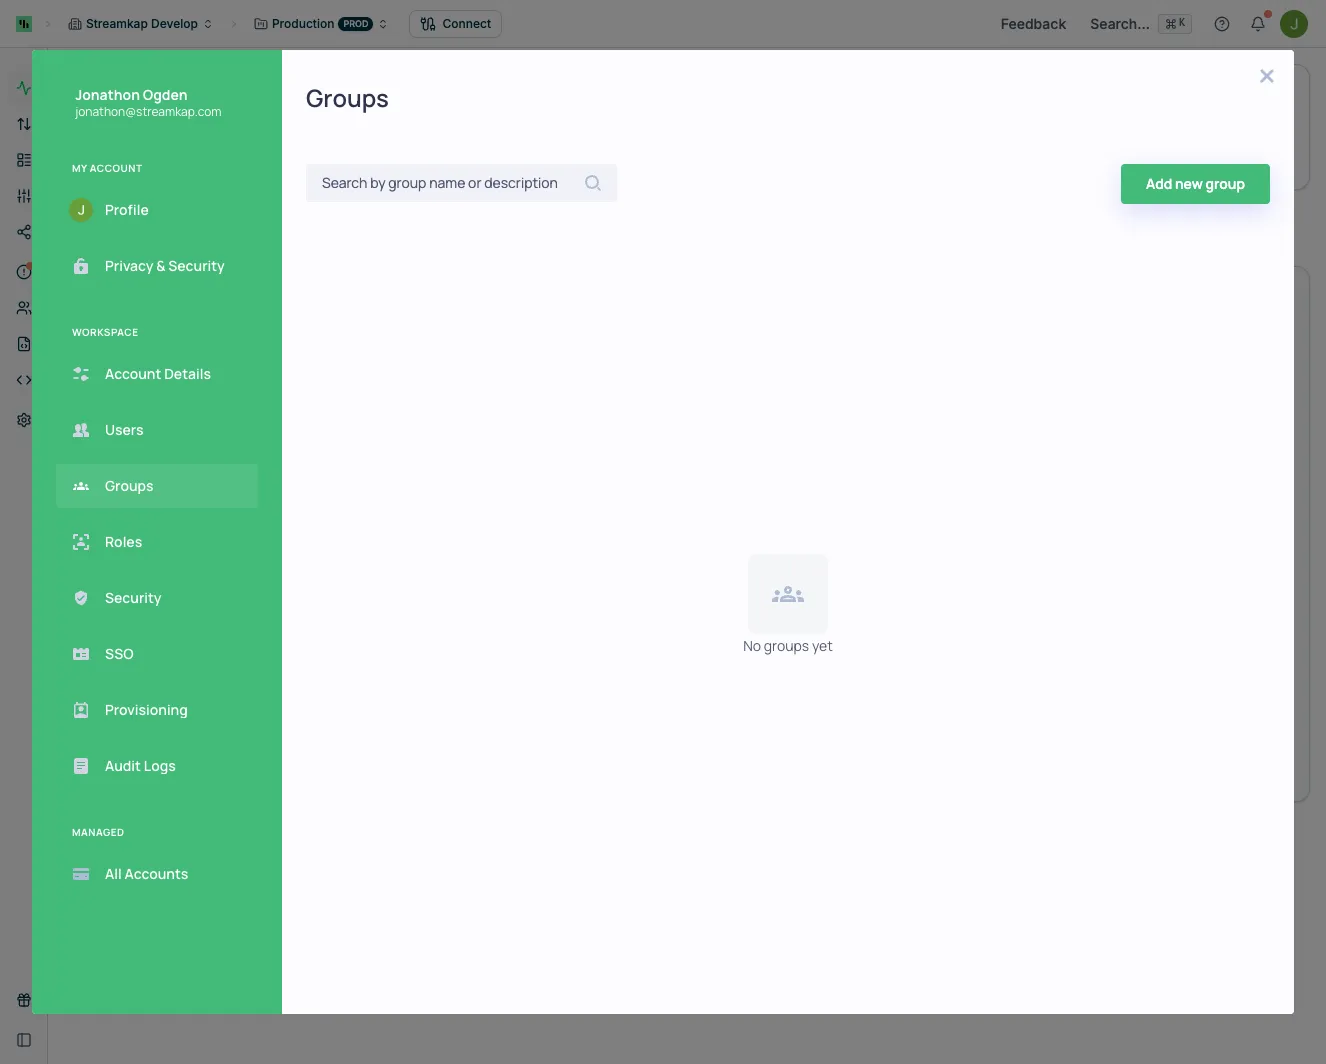Open the Feedback link

[x=1033, y=24]
